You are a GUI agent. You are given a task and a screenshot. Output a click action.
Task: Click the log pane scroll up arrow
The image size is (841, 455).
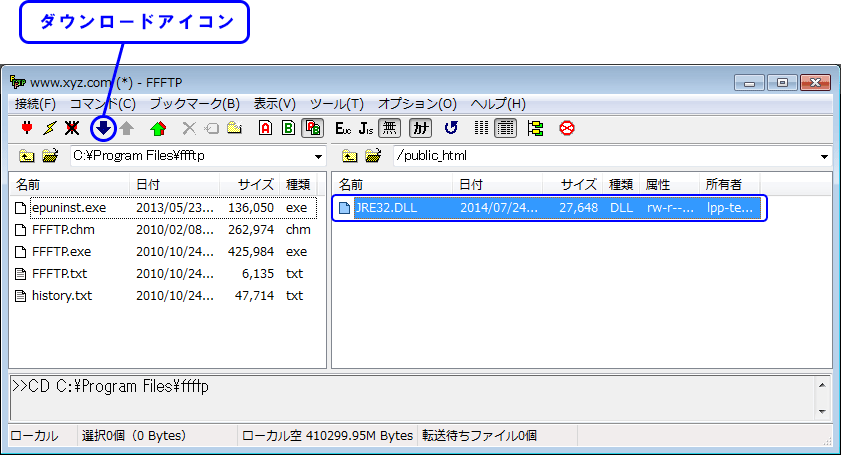coord(822,385)
